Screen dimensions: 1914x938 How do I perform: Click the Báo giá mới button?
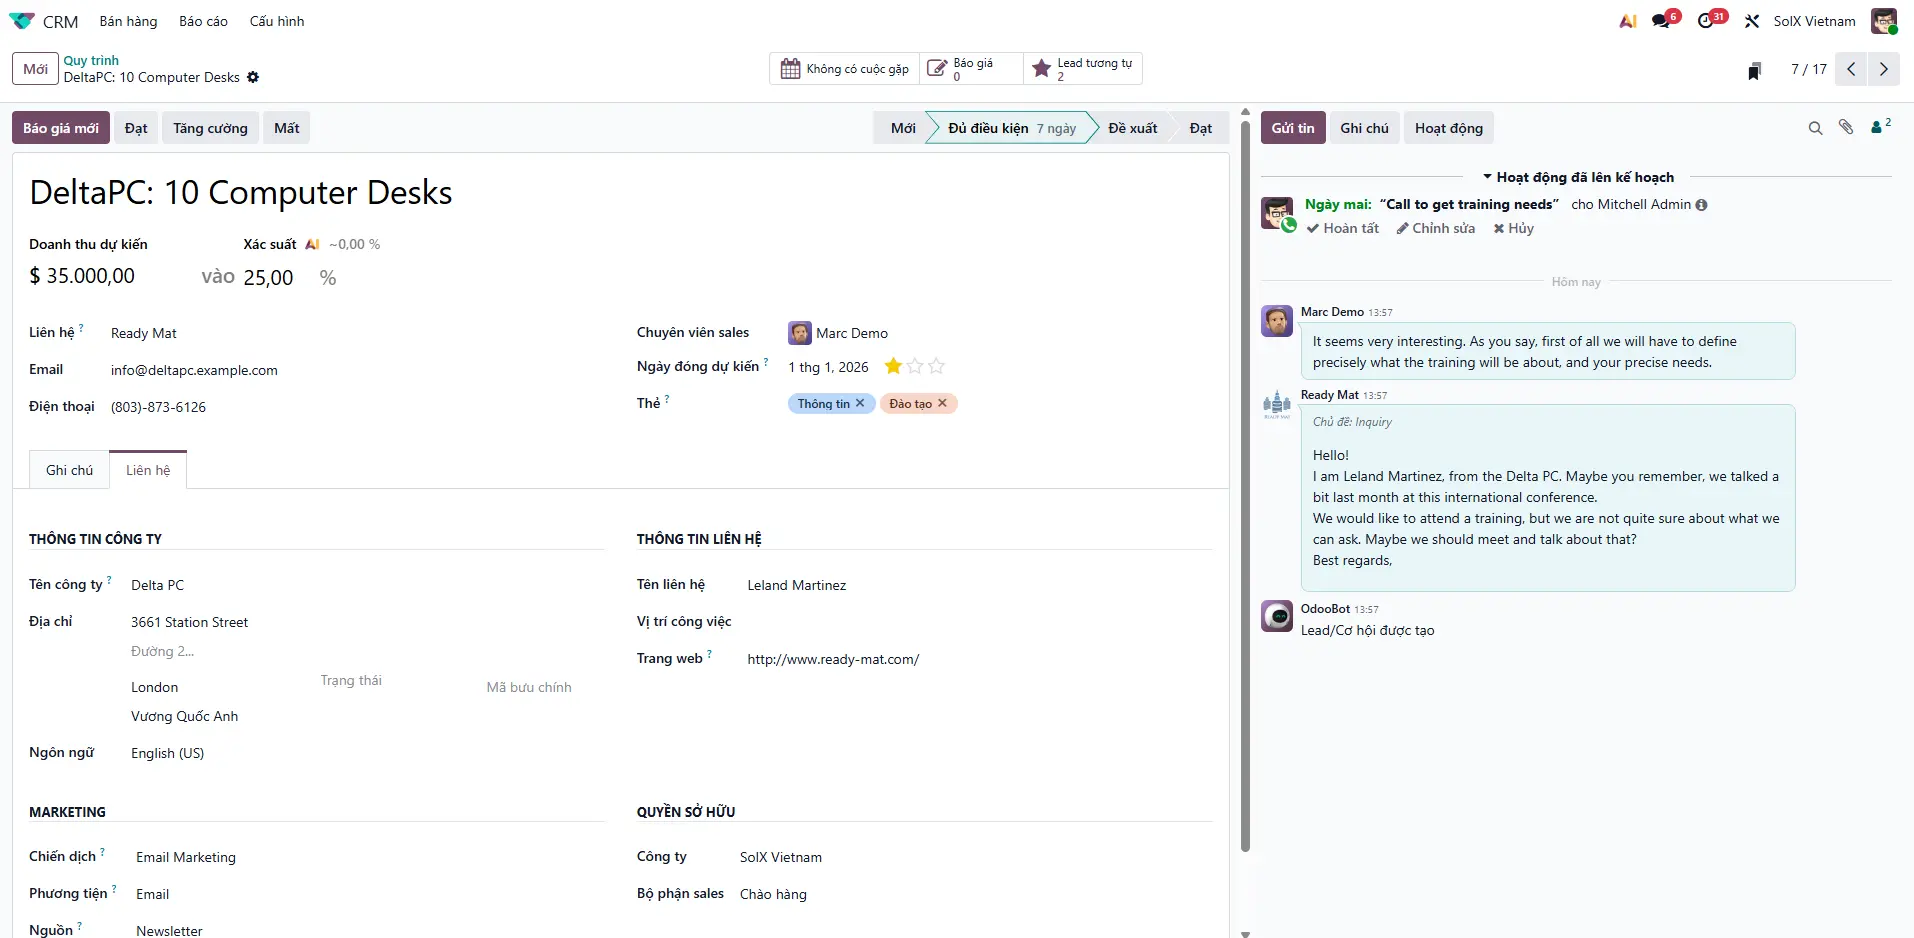coord(61,128)
